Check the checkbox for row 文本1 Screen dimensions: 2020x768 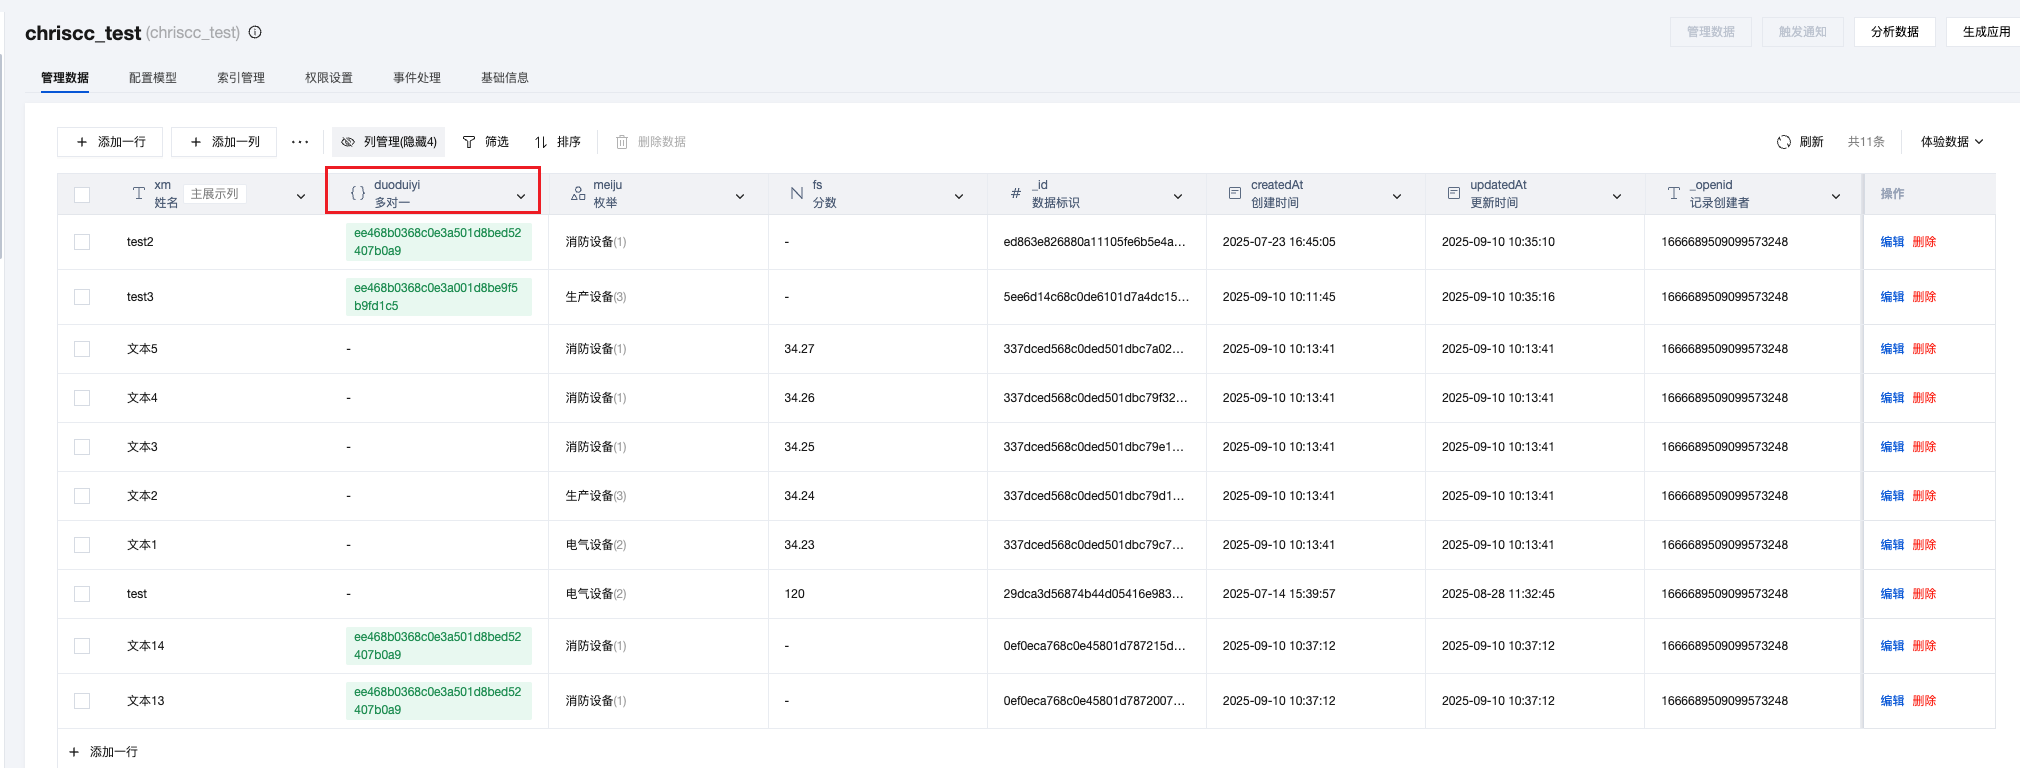pos(82,545)
